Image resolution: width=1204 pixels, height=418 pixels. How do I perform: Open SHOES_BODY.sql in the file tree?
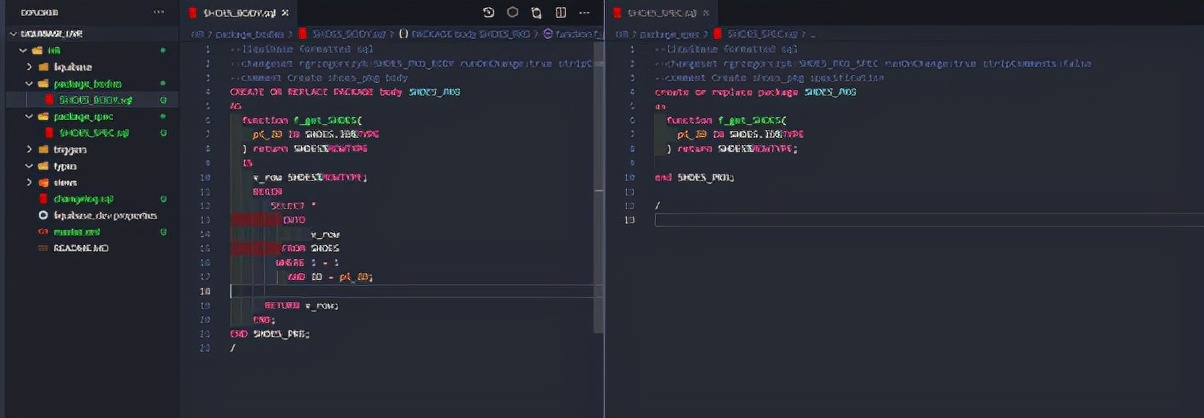tap(90, 100)
